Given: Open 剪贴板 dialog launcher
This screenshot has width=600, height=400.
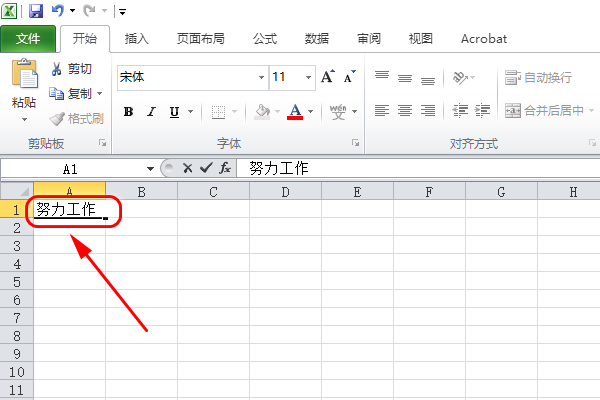Looking at the screenshot, I should click(103, 143).
